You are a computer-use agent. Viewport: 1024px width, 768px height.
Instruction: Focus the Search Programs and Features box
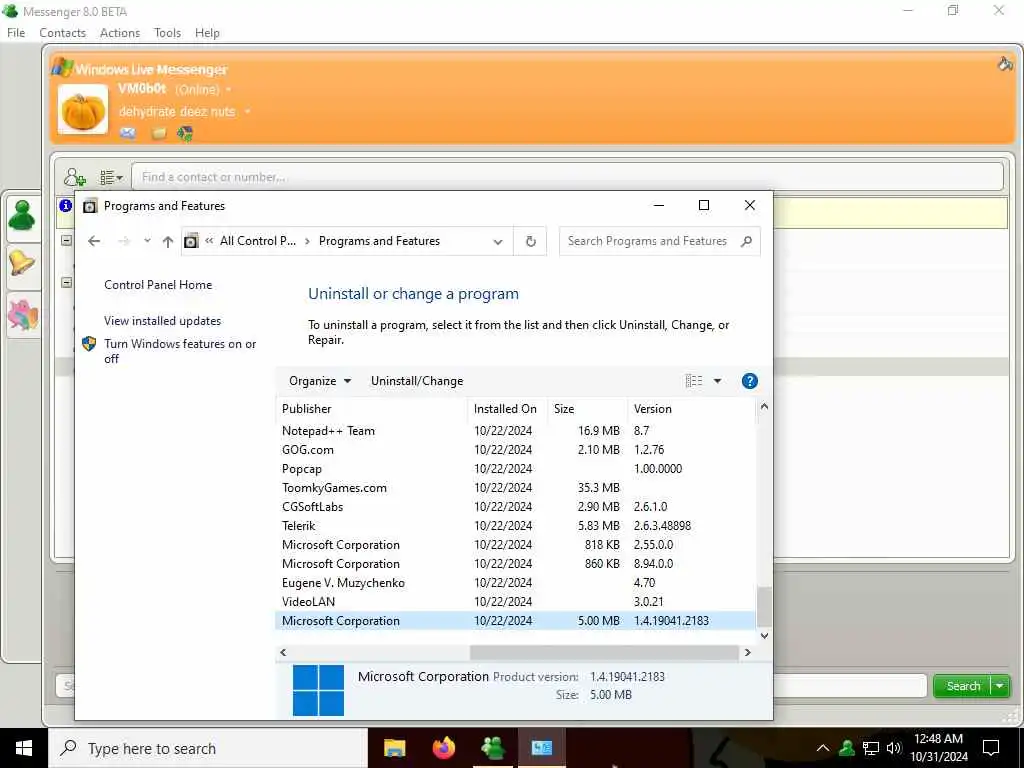660,241
